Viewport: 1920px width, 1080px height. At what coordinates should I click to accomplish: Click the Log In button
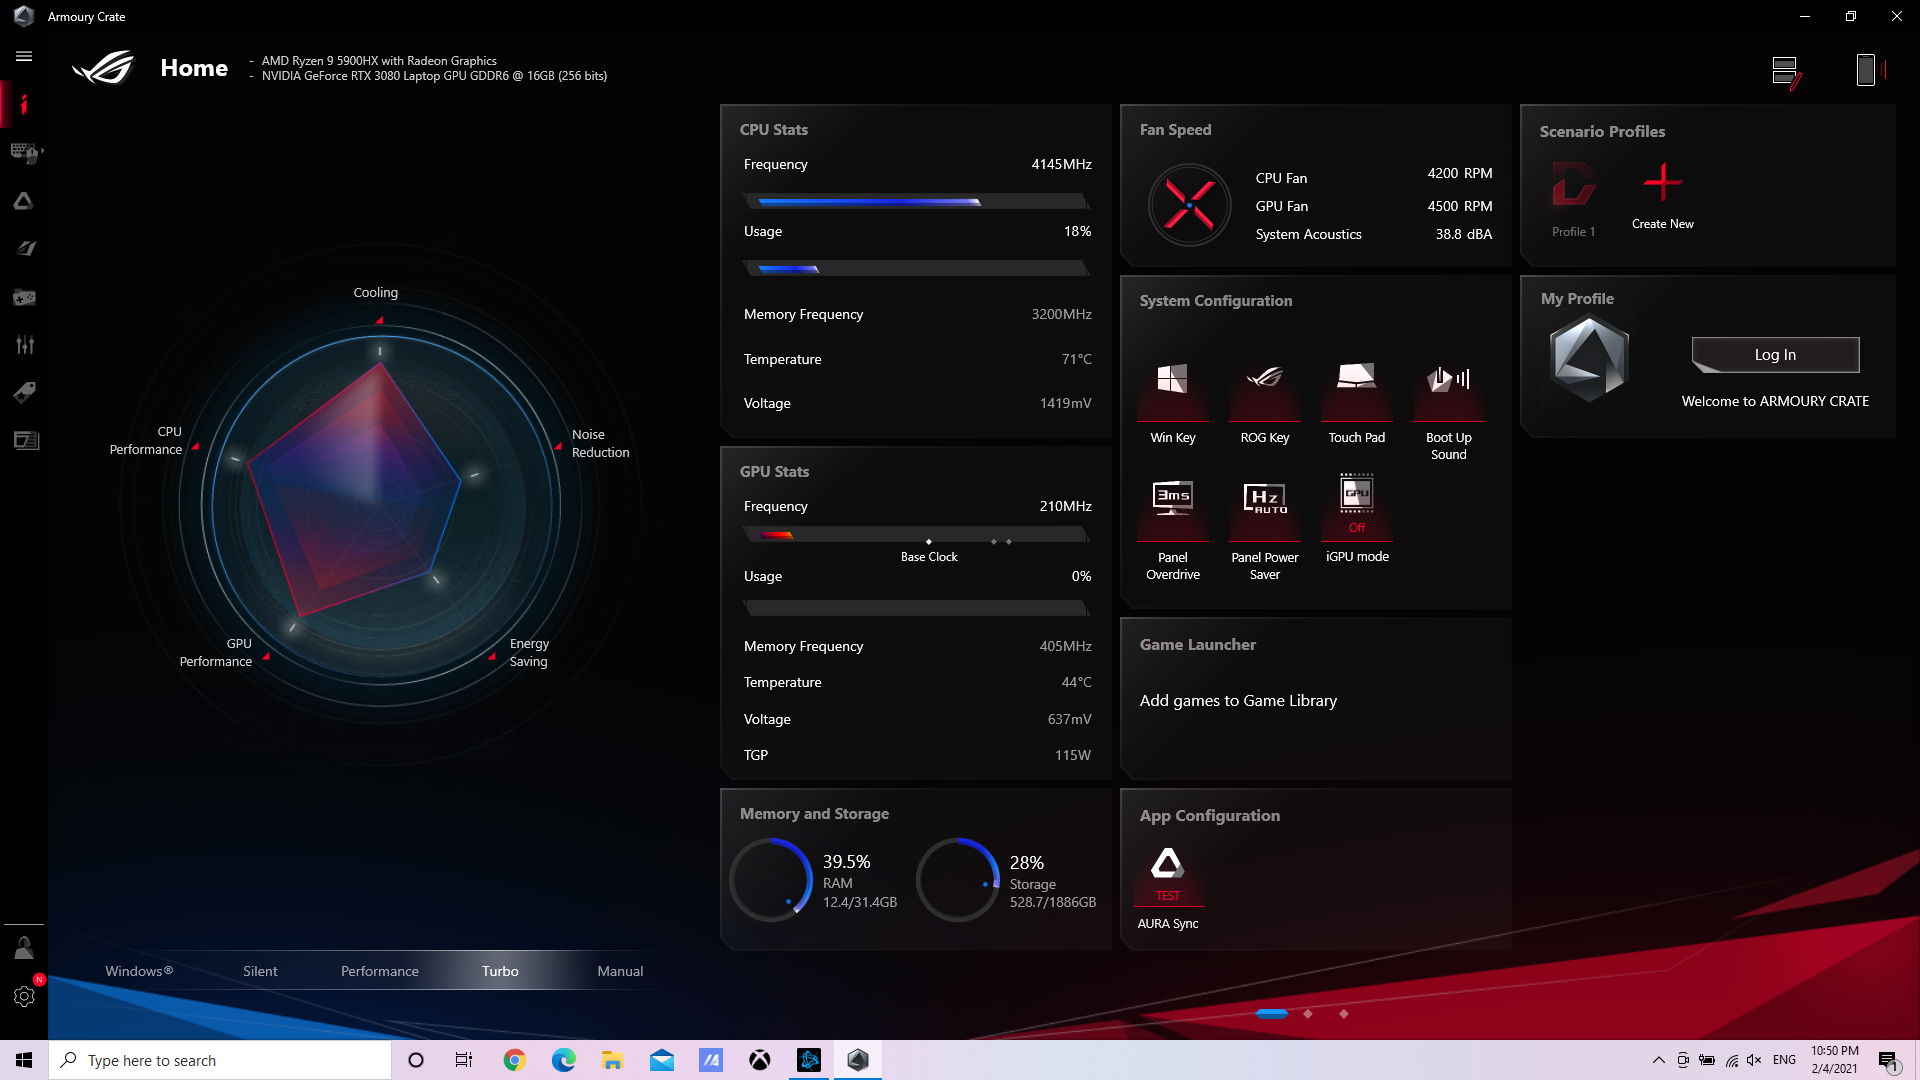coord(1775,354)
